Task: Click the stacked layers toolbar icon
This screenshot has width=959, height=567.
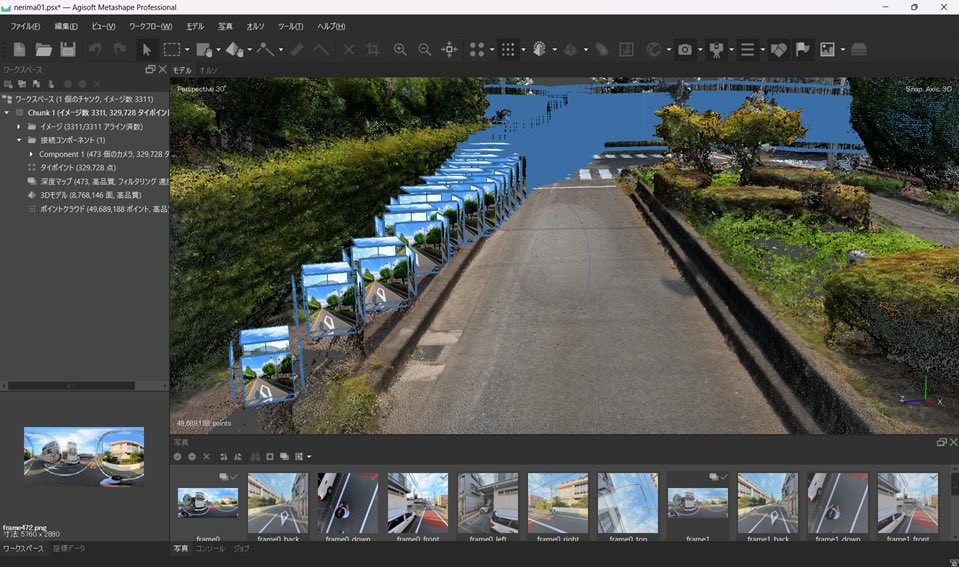Action: coord(859,50)
